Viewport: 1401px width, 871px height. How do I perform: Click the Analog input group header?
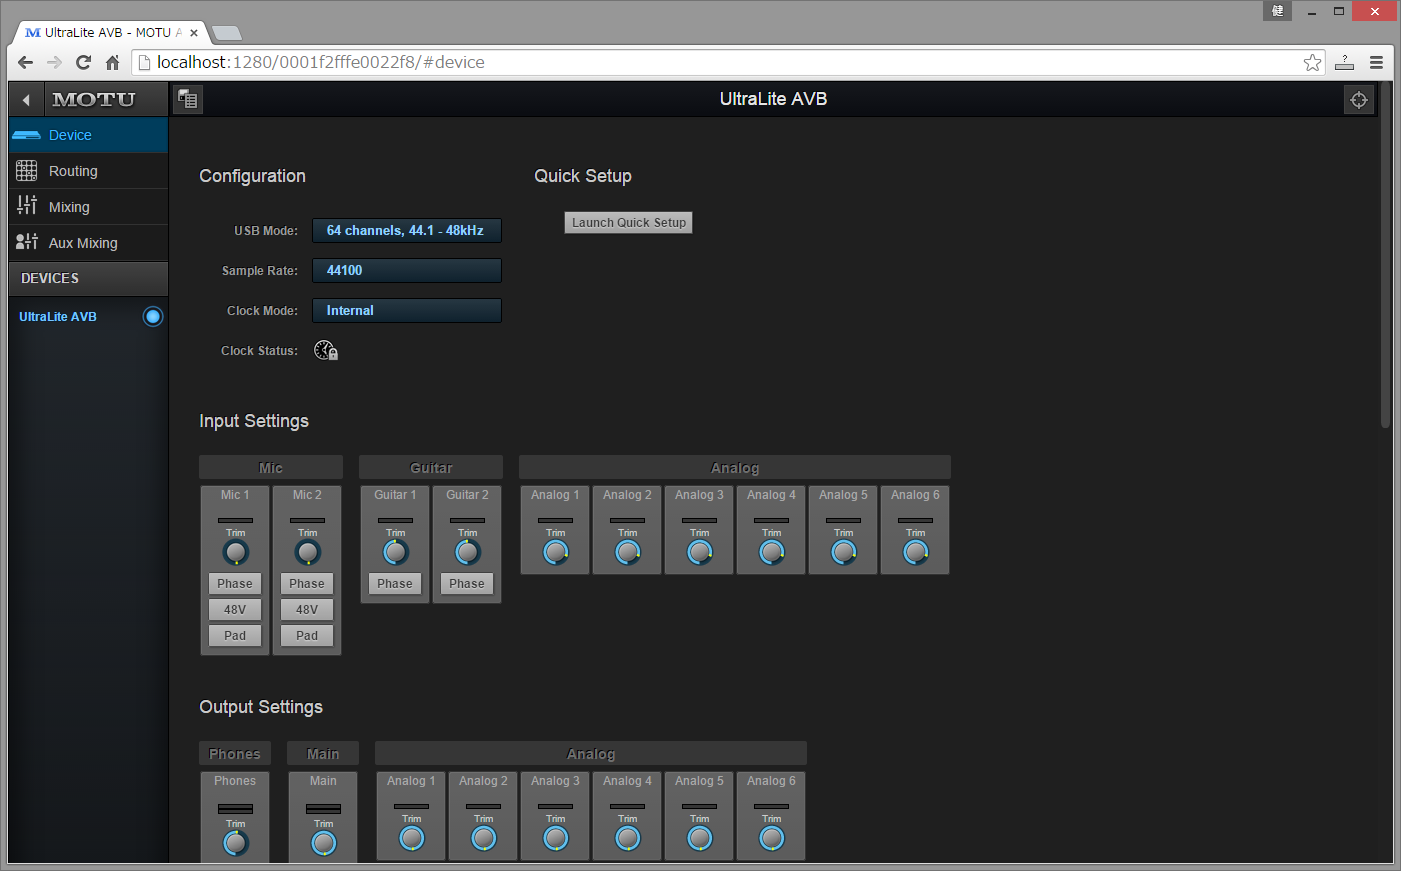coord(735,468)
